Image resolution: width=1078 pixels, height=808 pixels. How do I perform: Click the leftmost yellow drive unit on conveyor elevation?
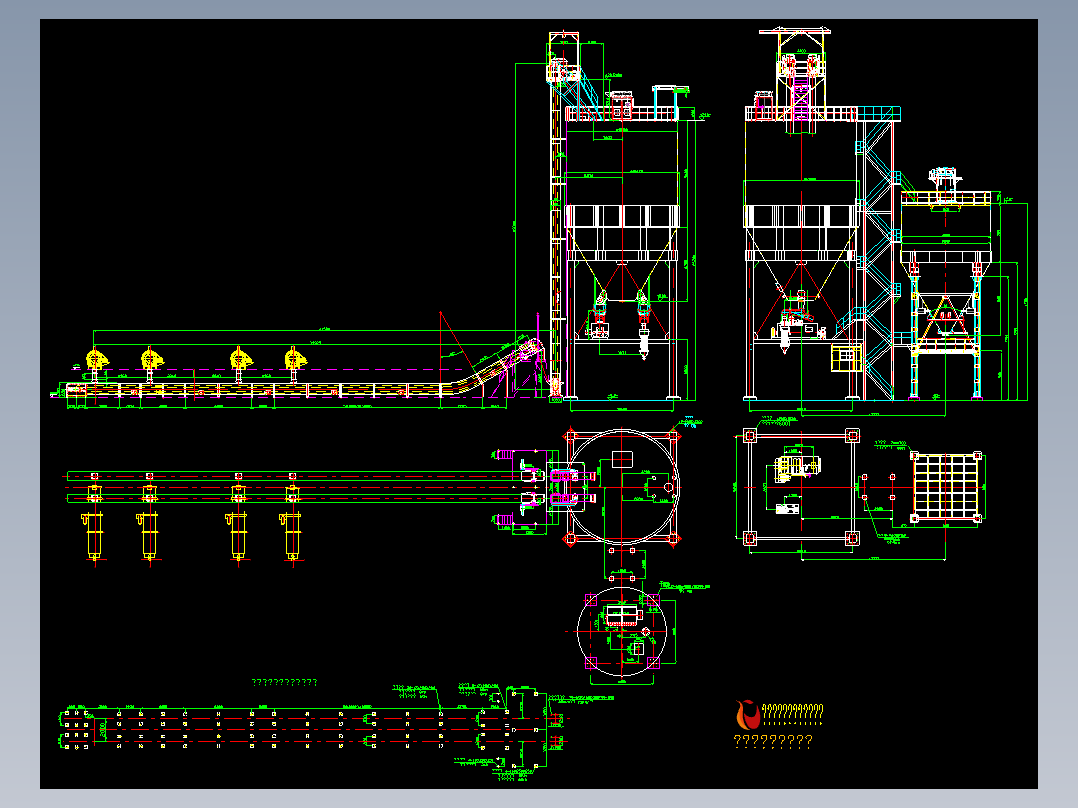pyautogui.click(x=97, y=359)
